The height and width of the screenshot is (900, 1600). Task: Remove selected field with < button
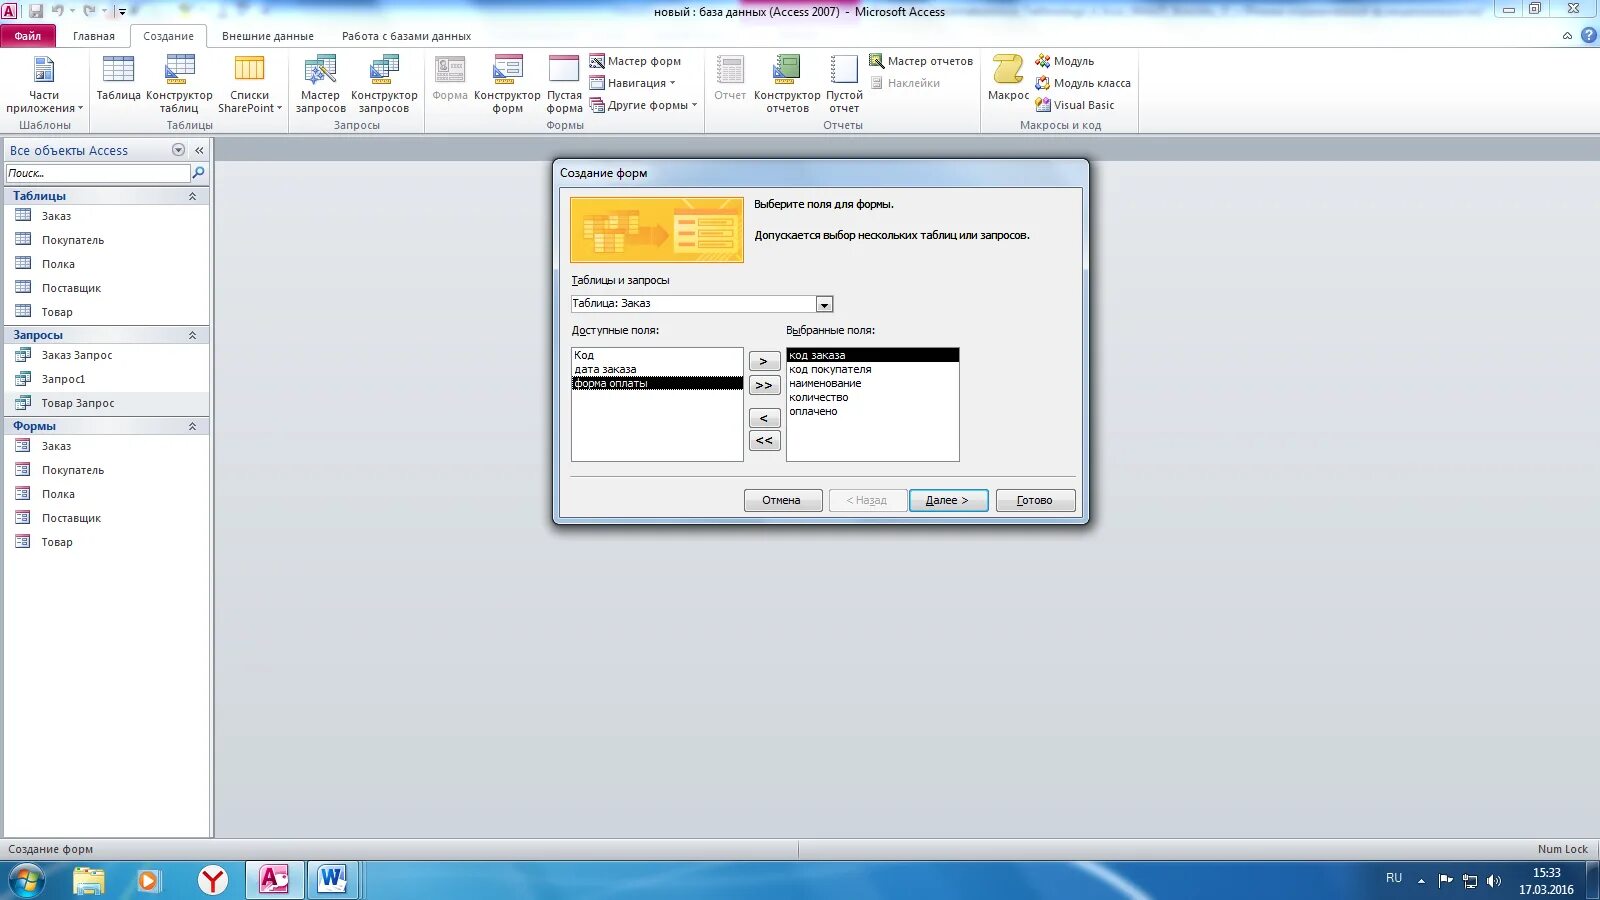point(764,418)
